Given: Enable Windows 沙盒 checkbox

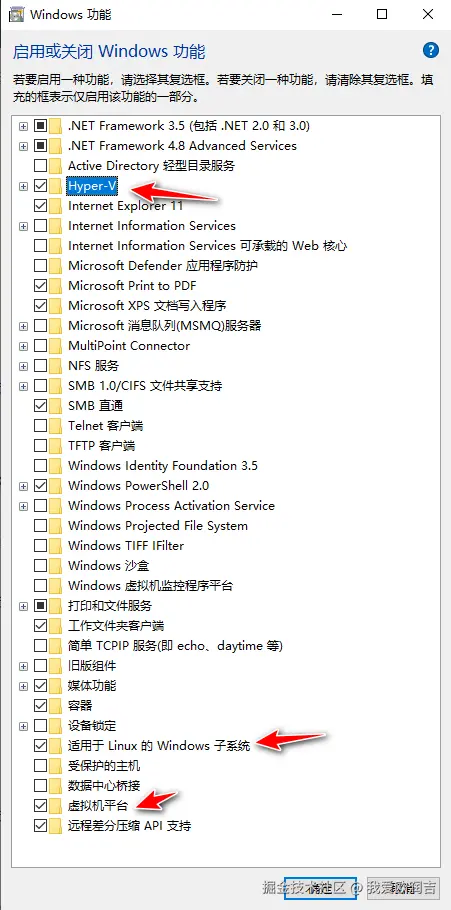Looking at the screenshot, I should tap(41, 565).
